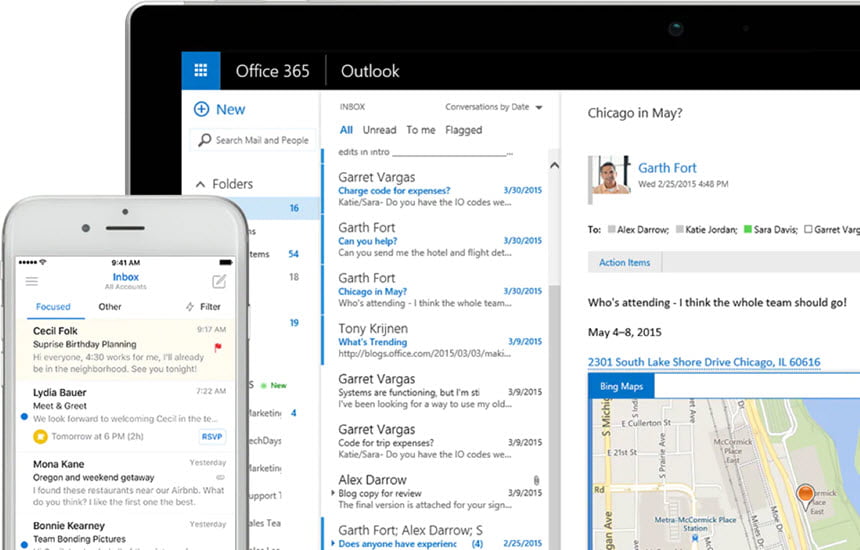
Task: Click the orange map pin on Bing map
Action: coord(805,495)
